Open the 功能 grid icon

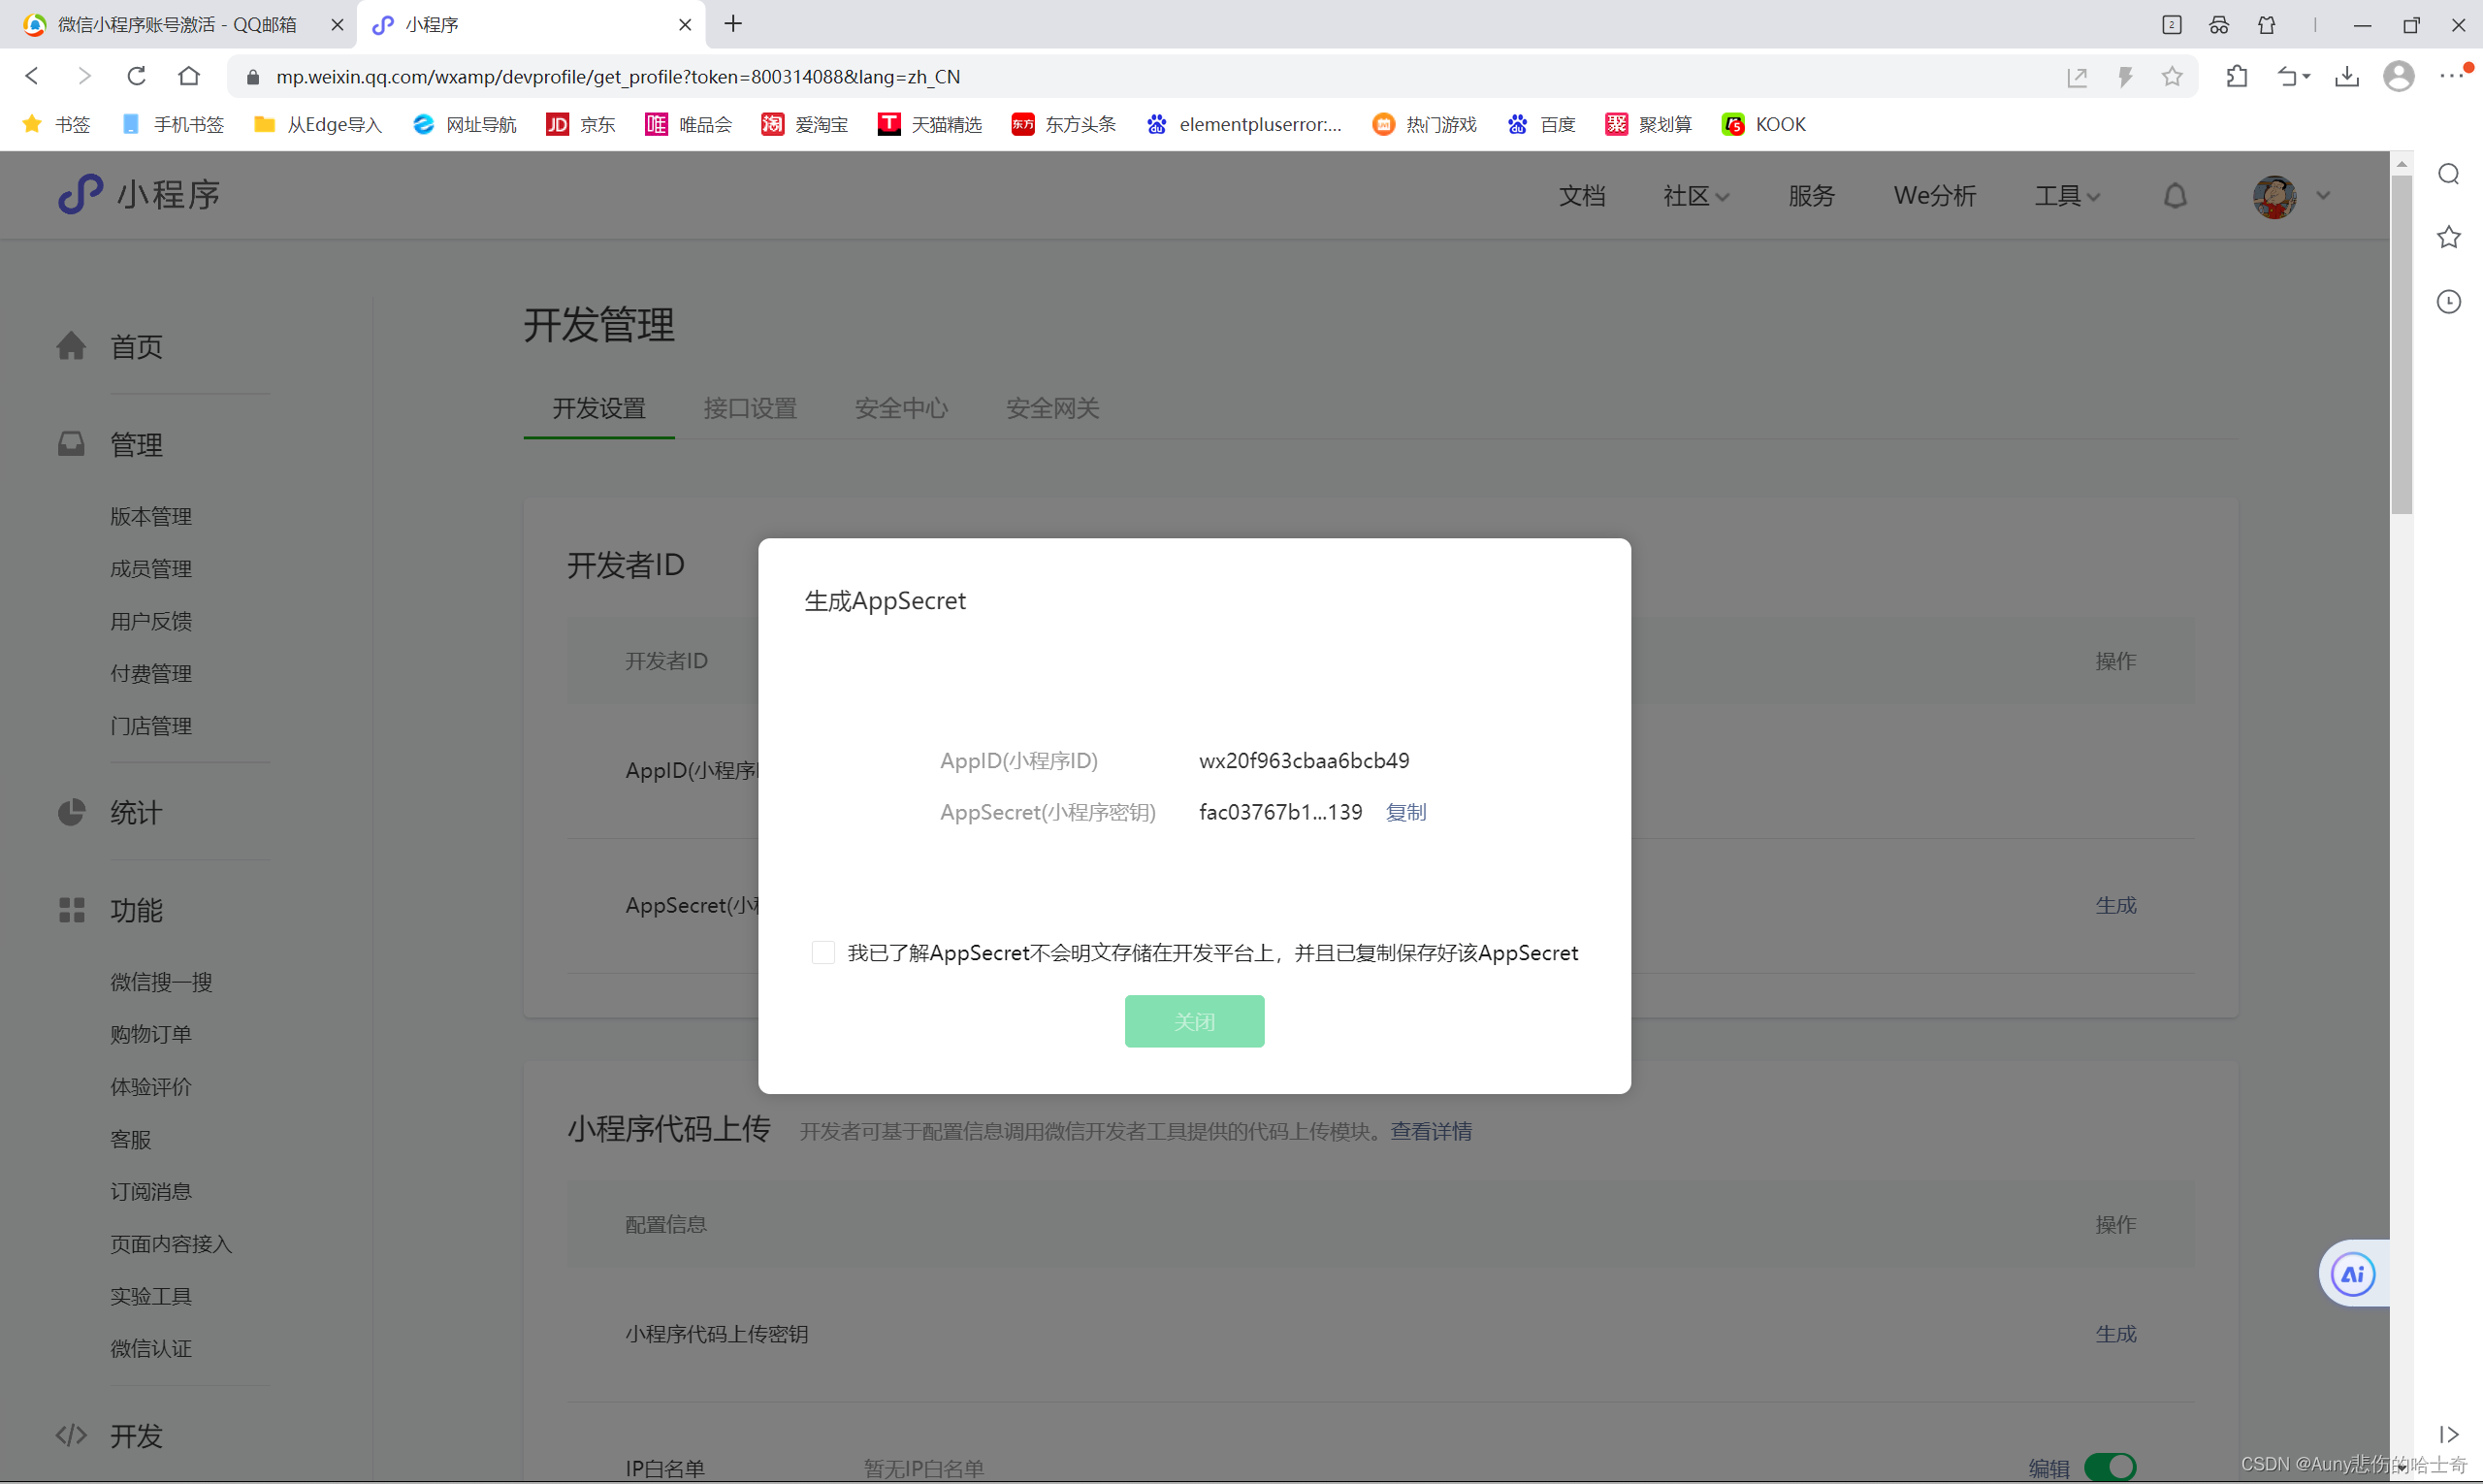(71, 909)
